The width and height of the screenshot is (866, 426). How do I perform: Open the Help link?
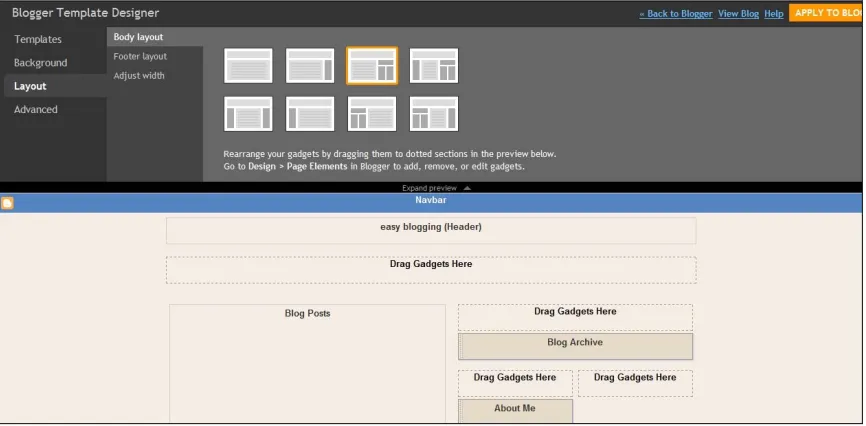click(x=774, y=14)
